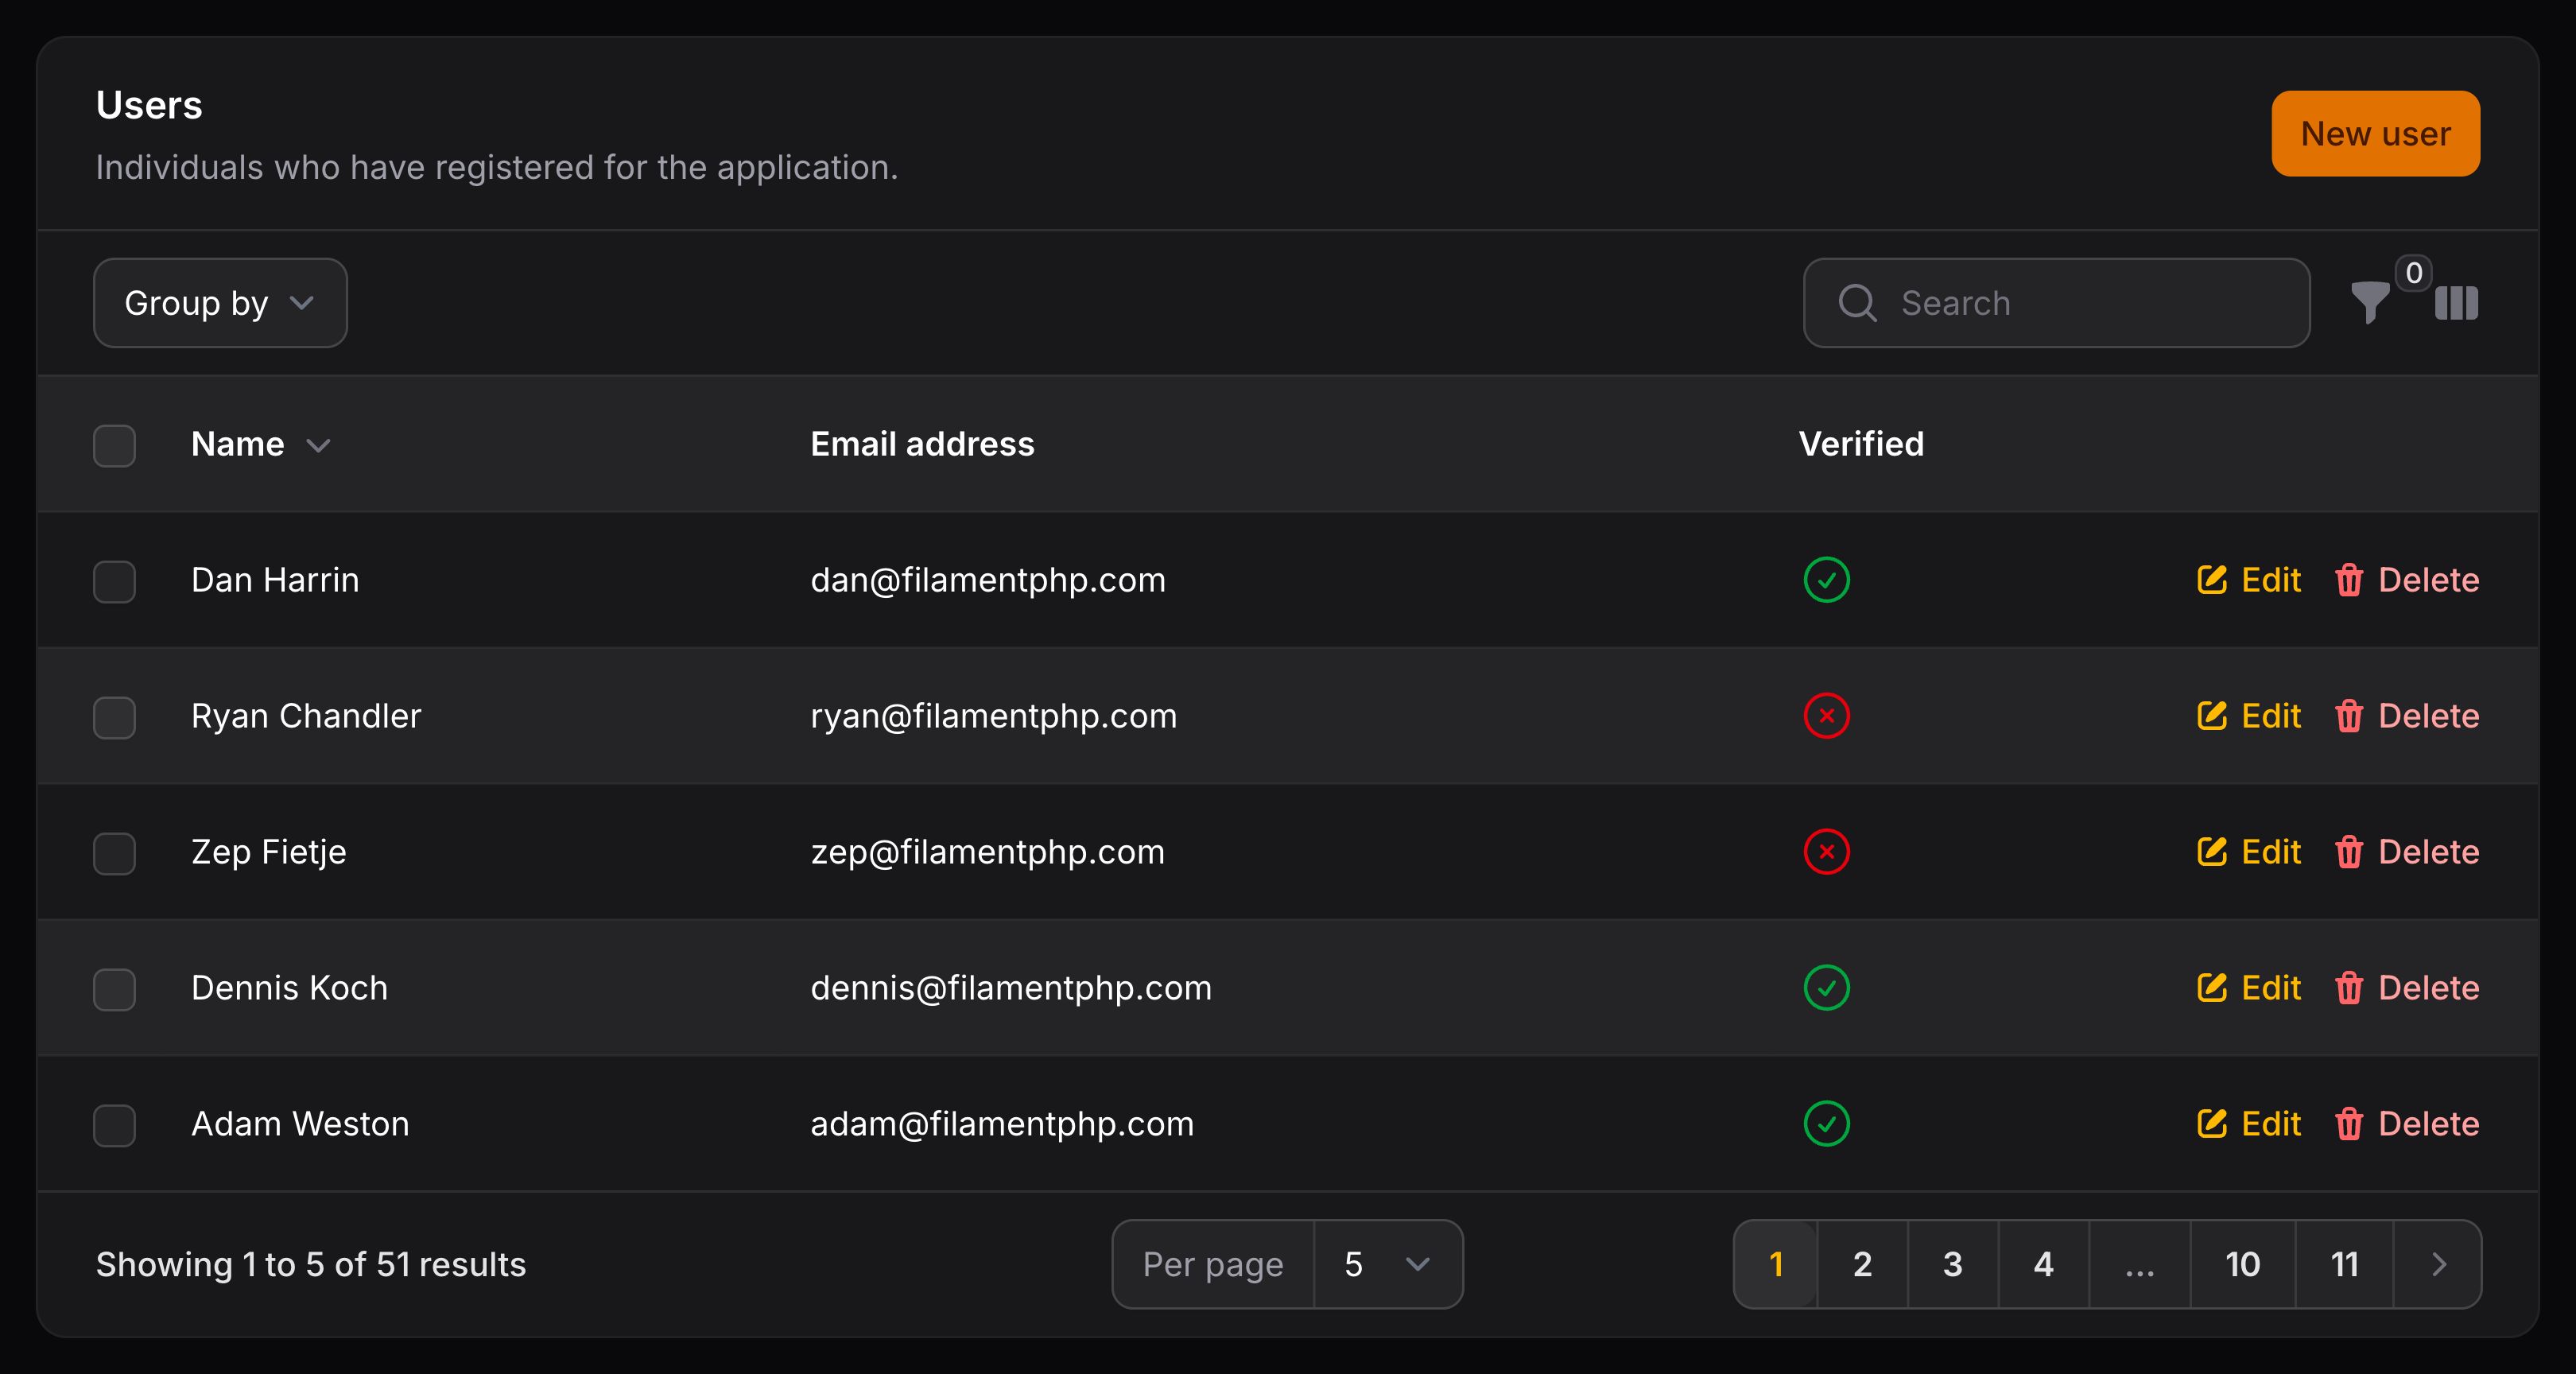
Task: Click the green verified icon for Dennis Koch
Action: point(1826,988)
